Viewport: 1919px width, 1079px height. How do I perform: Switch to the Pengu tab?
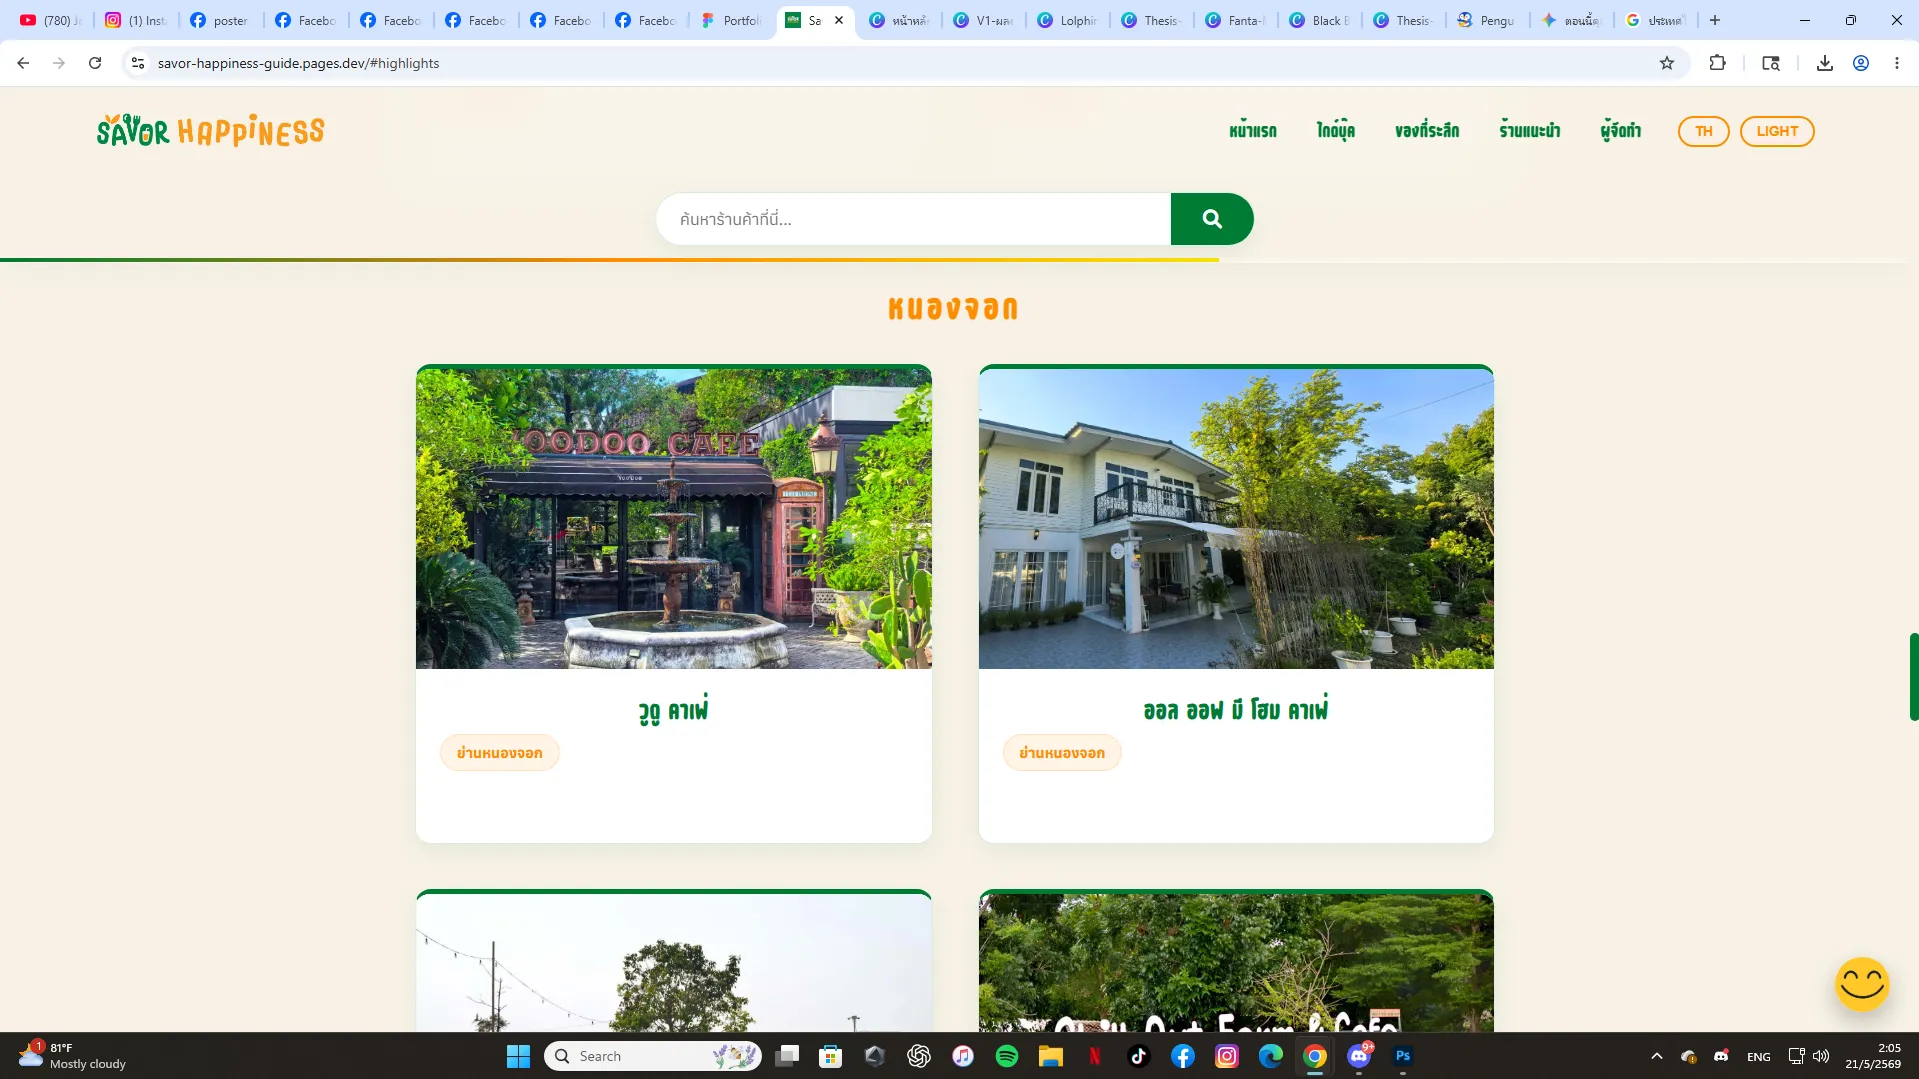(1489, 20)
